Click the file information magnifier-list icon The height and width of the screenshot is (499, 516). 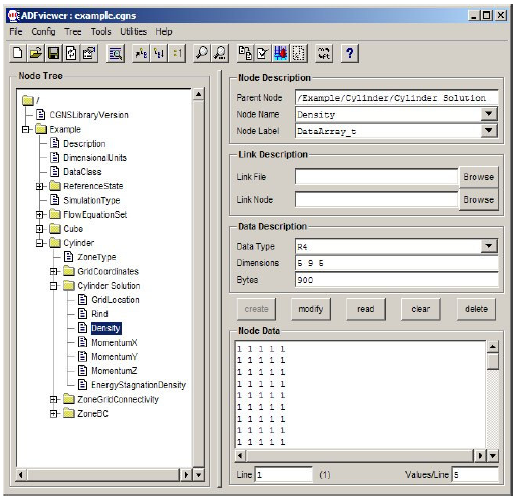pos(116,53)
